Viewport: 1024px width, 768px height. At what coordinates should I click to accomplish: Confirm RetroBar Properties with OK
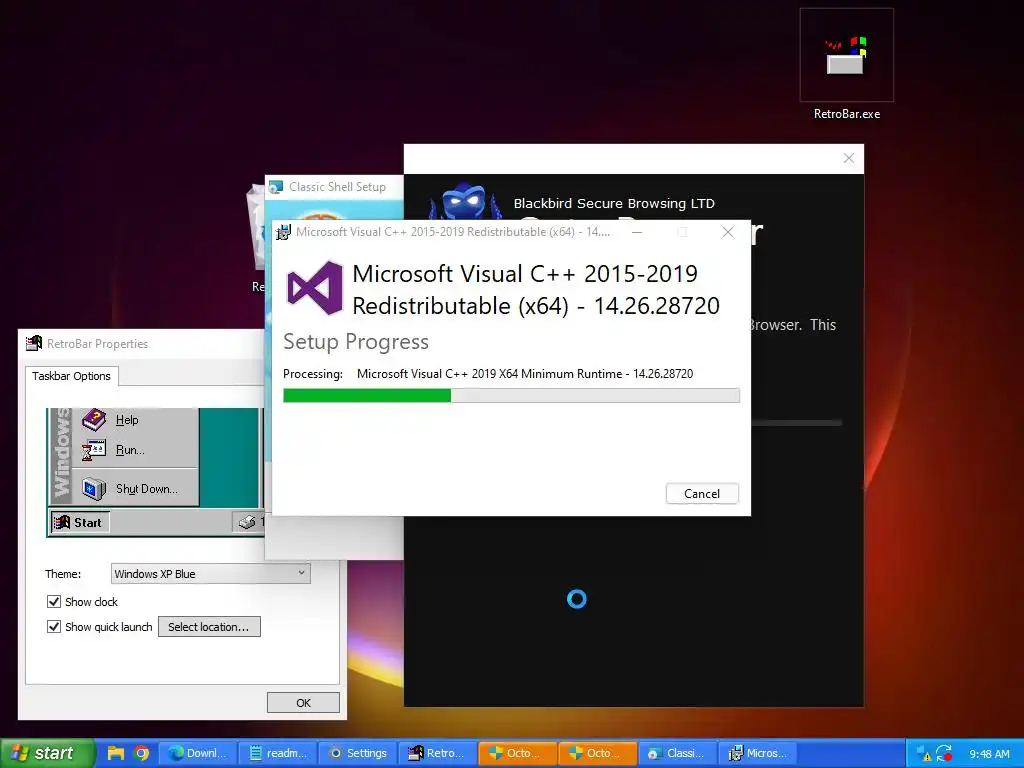pos(303,703)
